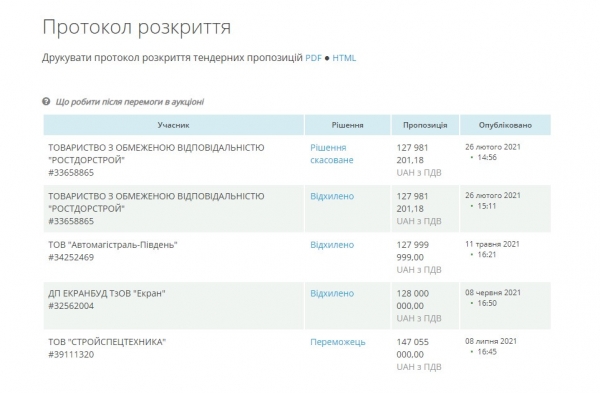
Task: Click the 'Рішення' column header
Action: click(x=347, y=125)
